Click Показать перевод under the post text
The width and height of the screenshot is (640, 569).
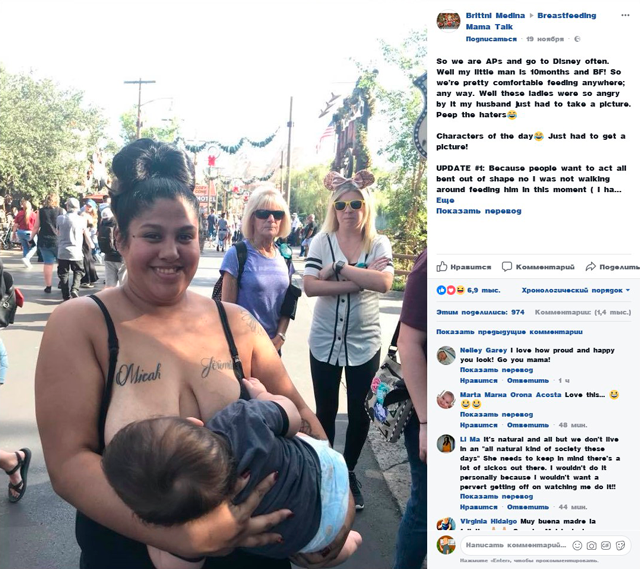coord(478,211)
